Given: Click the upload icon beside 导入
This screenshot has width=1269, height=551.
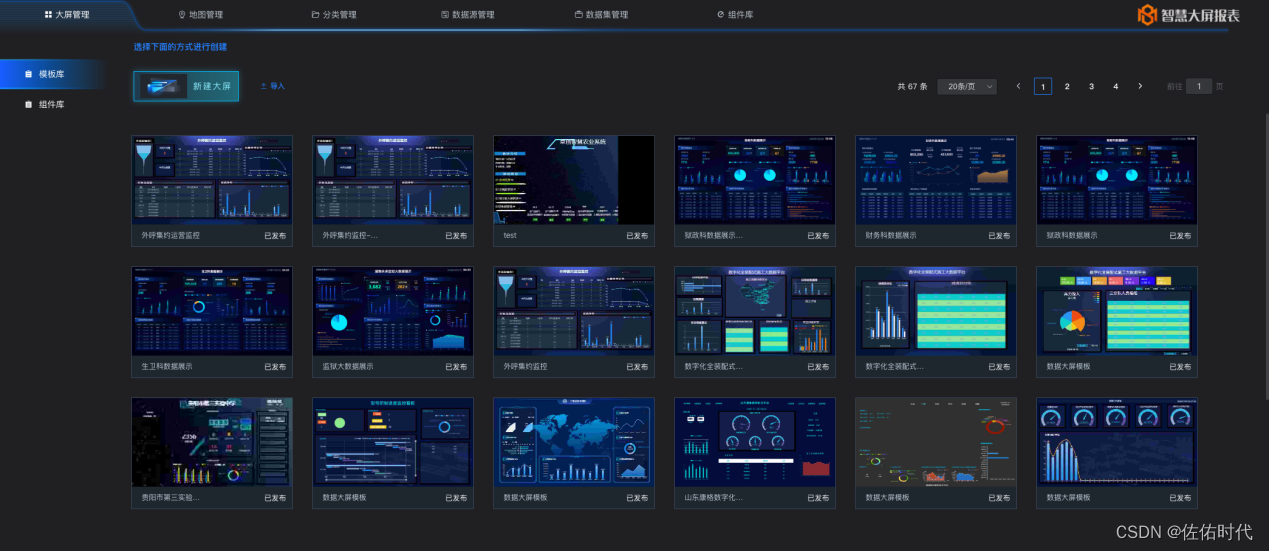Looking at the screenshot, I should click(x=264, y=86).
